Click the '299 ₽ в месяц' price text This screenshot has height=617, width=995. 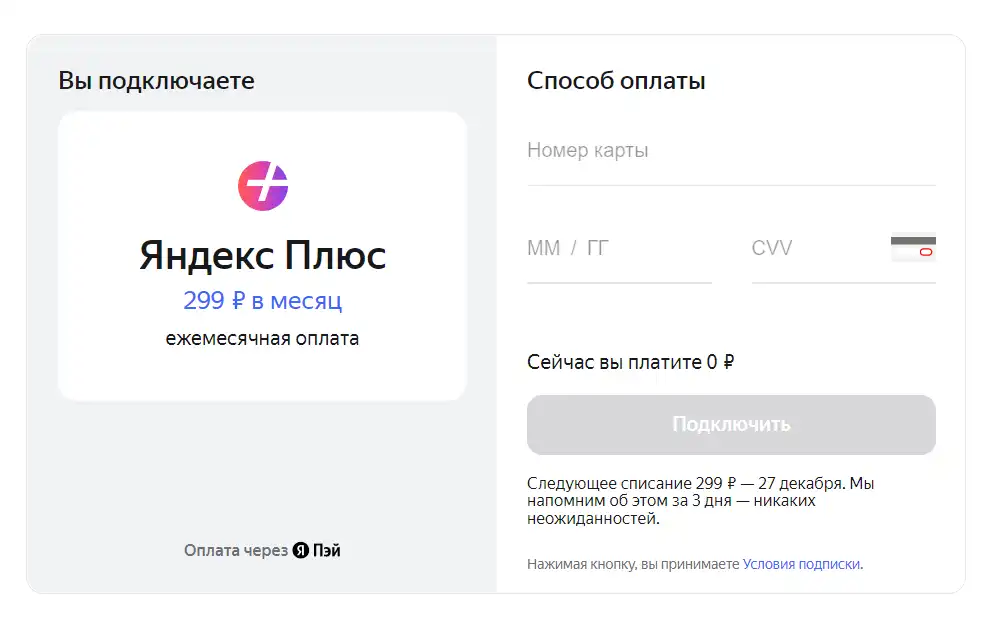[263, 300]
